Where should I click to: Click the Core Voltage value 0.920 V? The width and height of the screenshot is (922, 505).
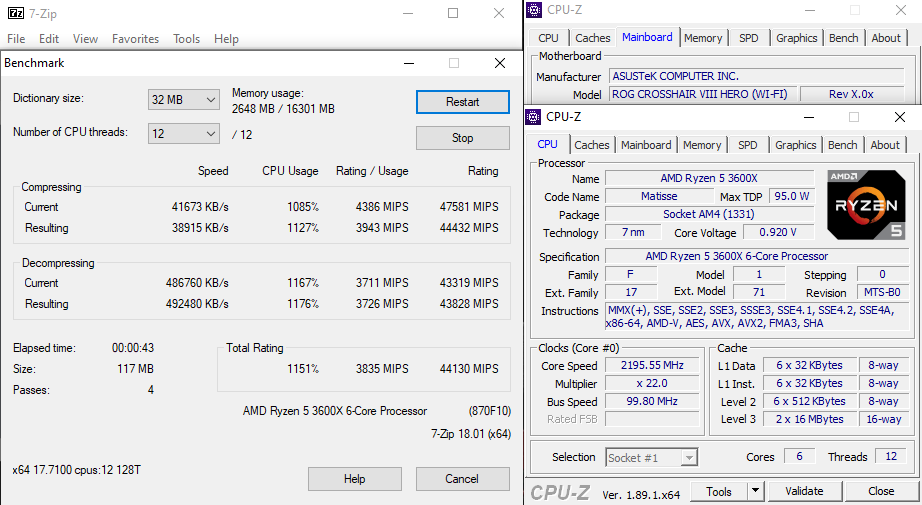click(778, 232)
